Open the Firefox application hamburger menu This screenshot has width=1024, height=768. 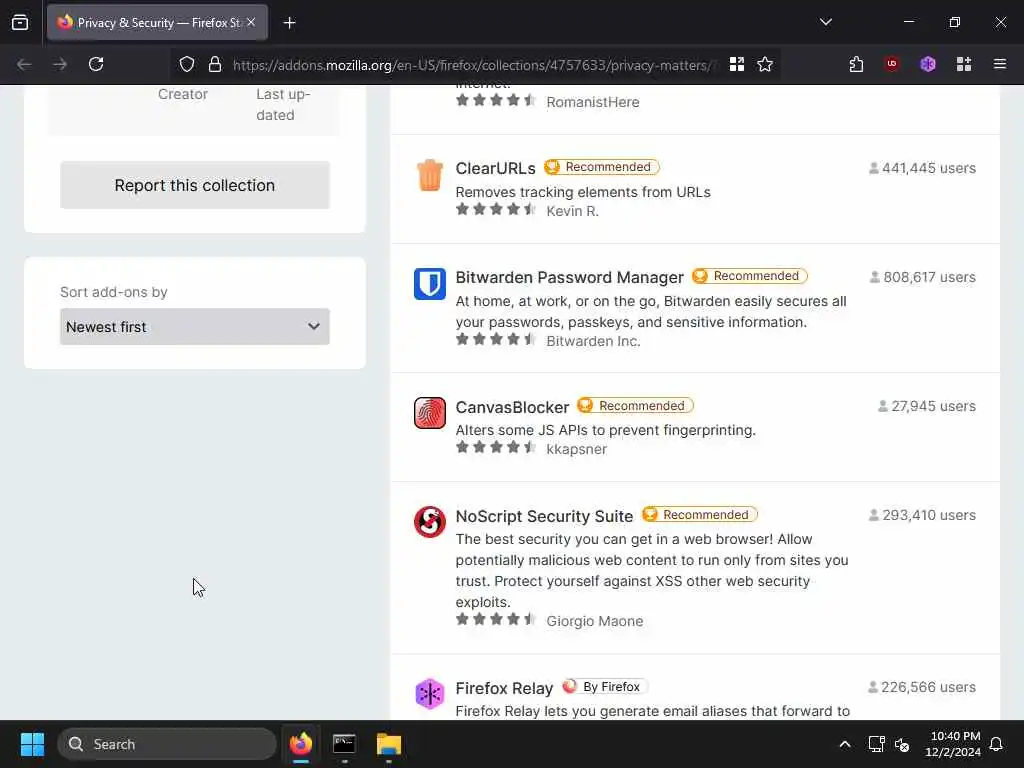(1000, 64)
